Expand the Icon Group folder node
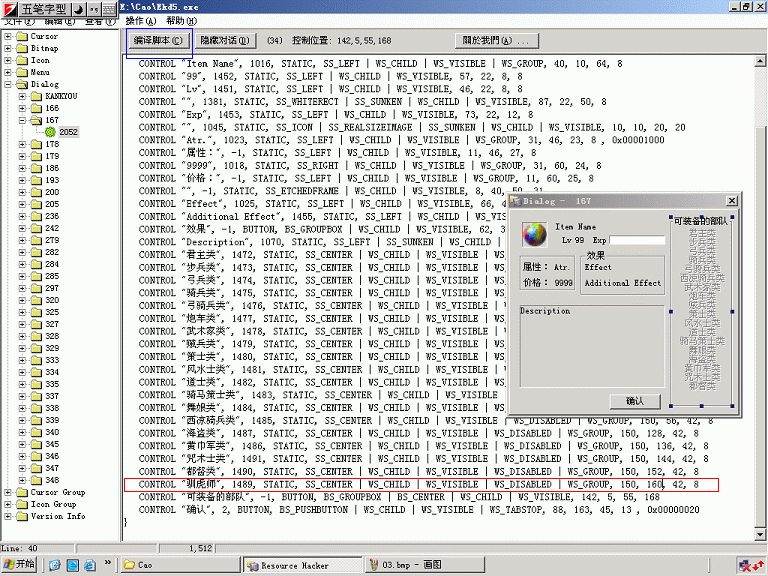768x576 pixels. click(x=8, y=504)
